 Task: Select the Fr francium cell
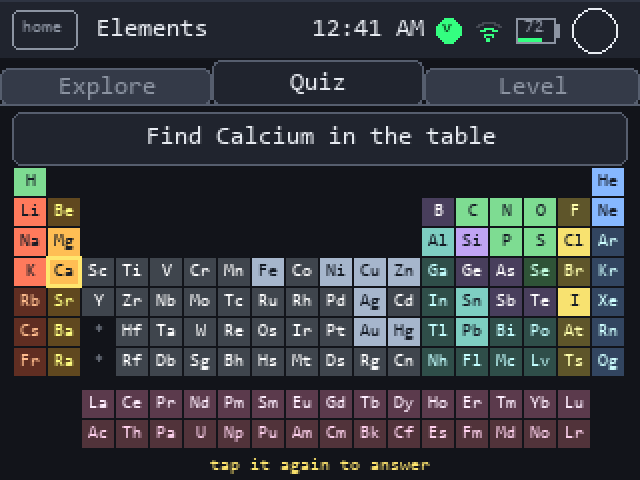coord(30,362)
